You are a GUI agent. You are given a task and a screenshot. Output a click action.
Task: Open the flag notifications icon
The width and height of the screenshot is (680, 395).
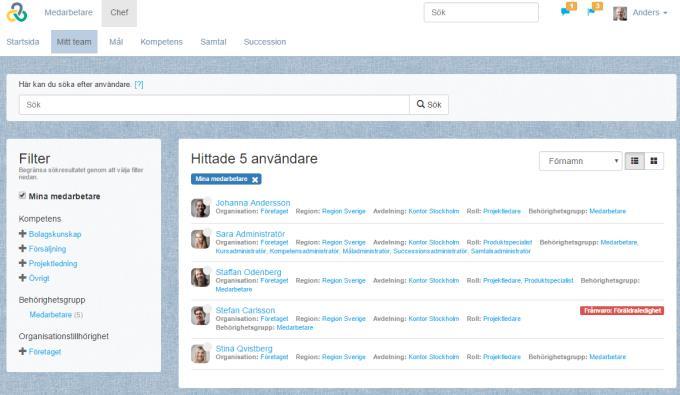pyautogui.click(x=591, y=12)
